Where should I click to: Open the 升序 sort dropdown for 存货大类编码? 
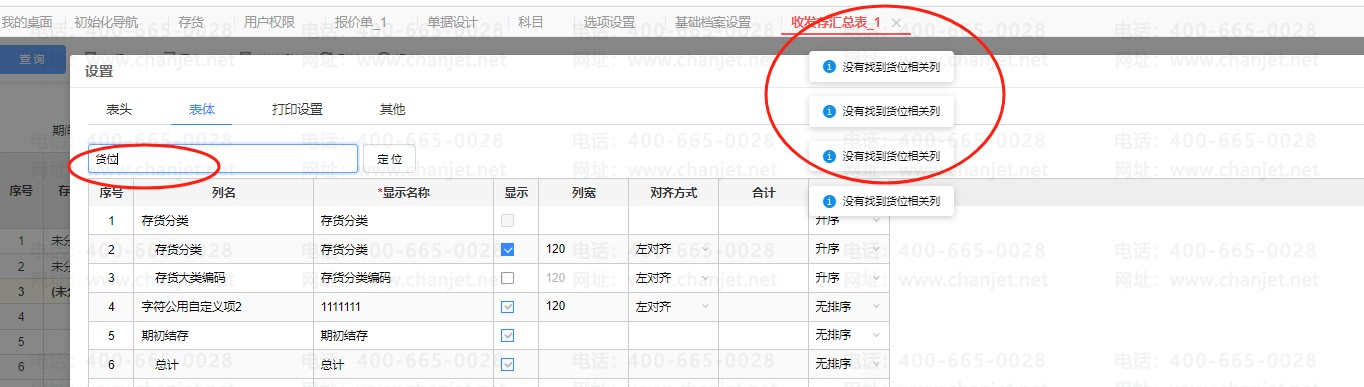[x=848, y=277]
